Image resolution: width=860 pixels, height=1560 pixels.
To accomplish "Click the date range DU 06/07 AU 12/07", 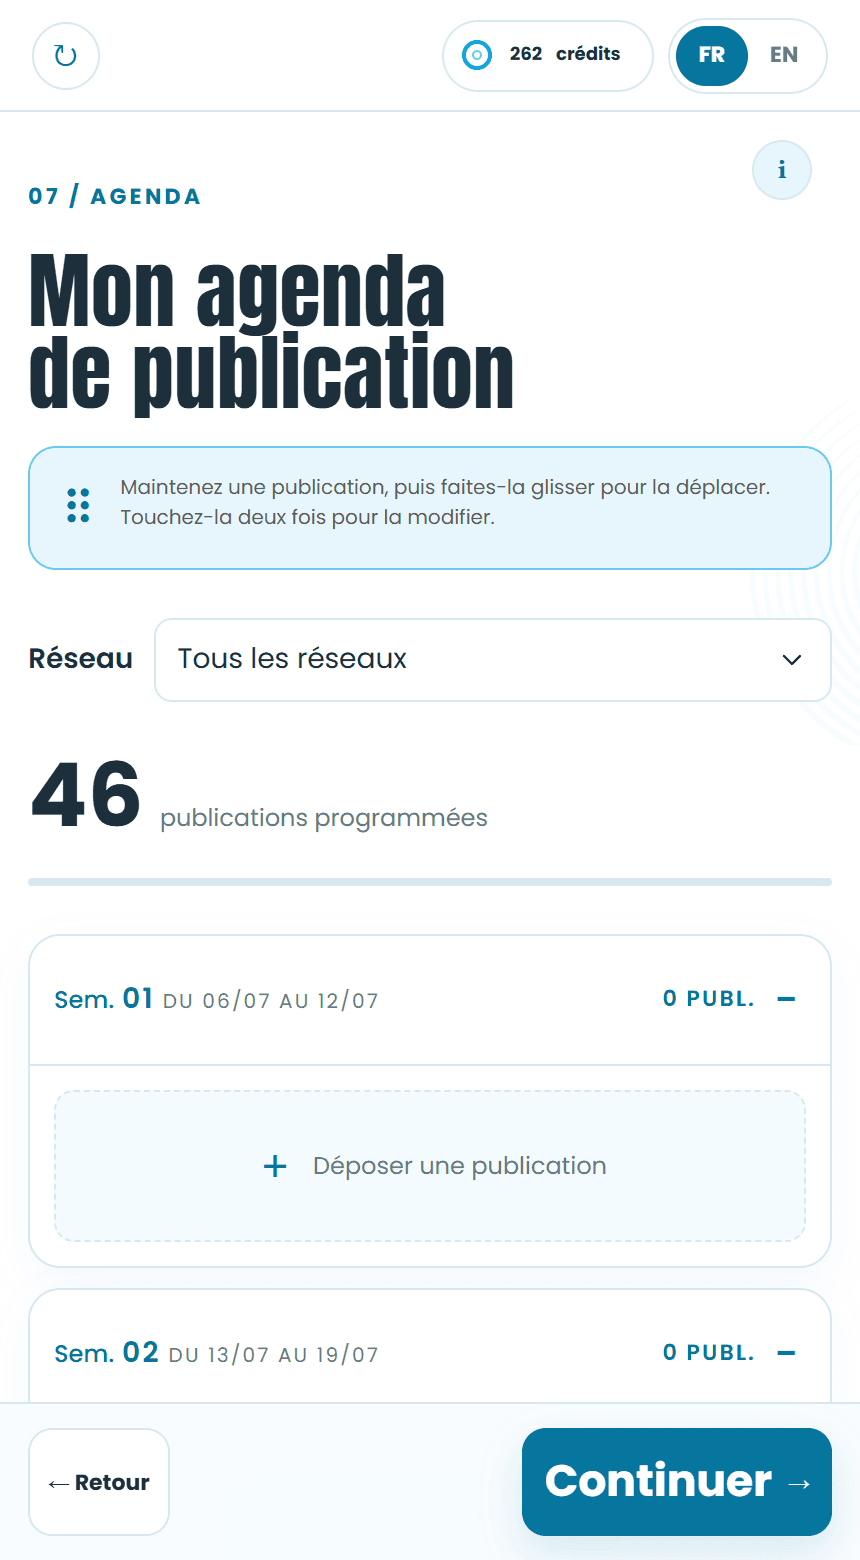I will pos(271,1001).
